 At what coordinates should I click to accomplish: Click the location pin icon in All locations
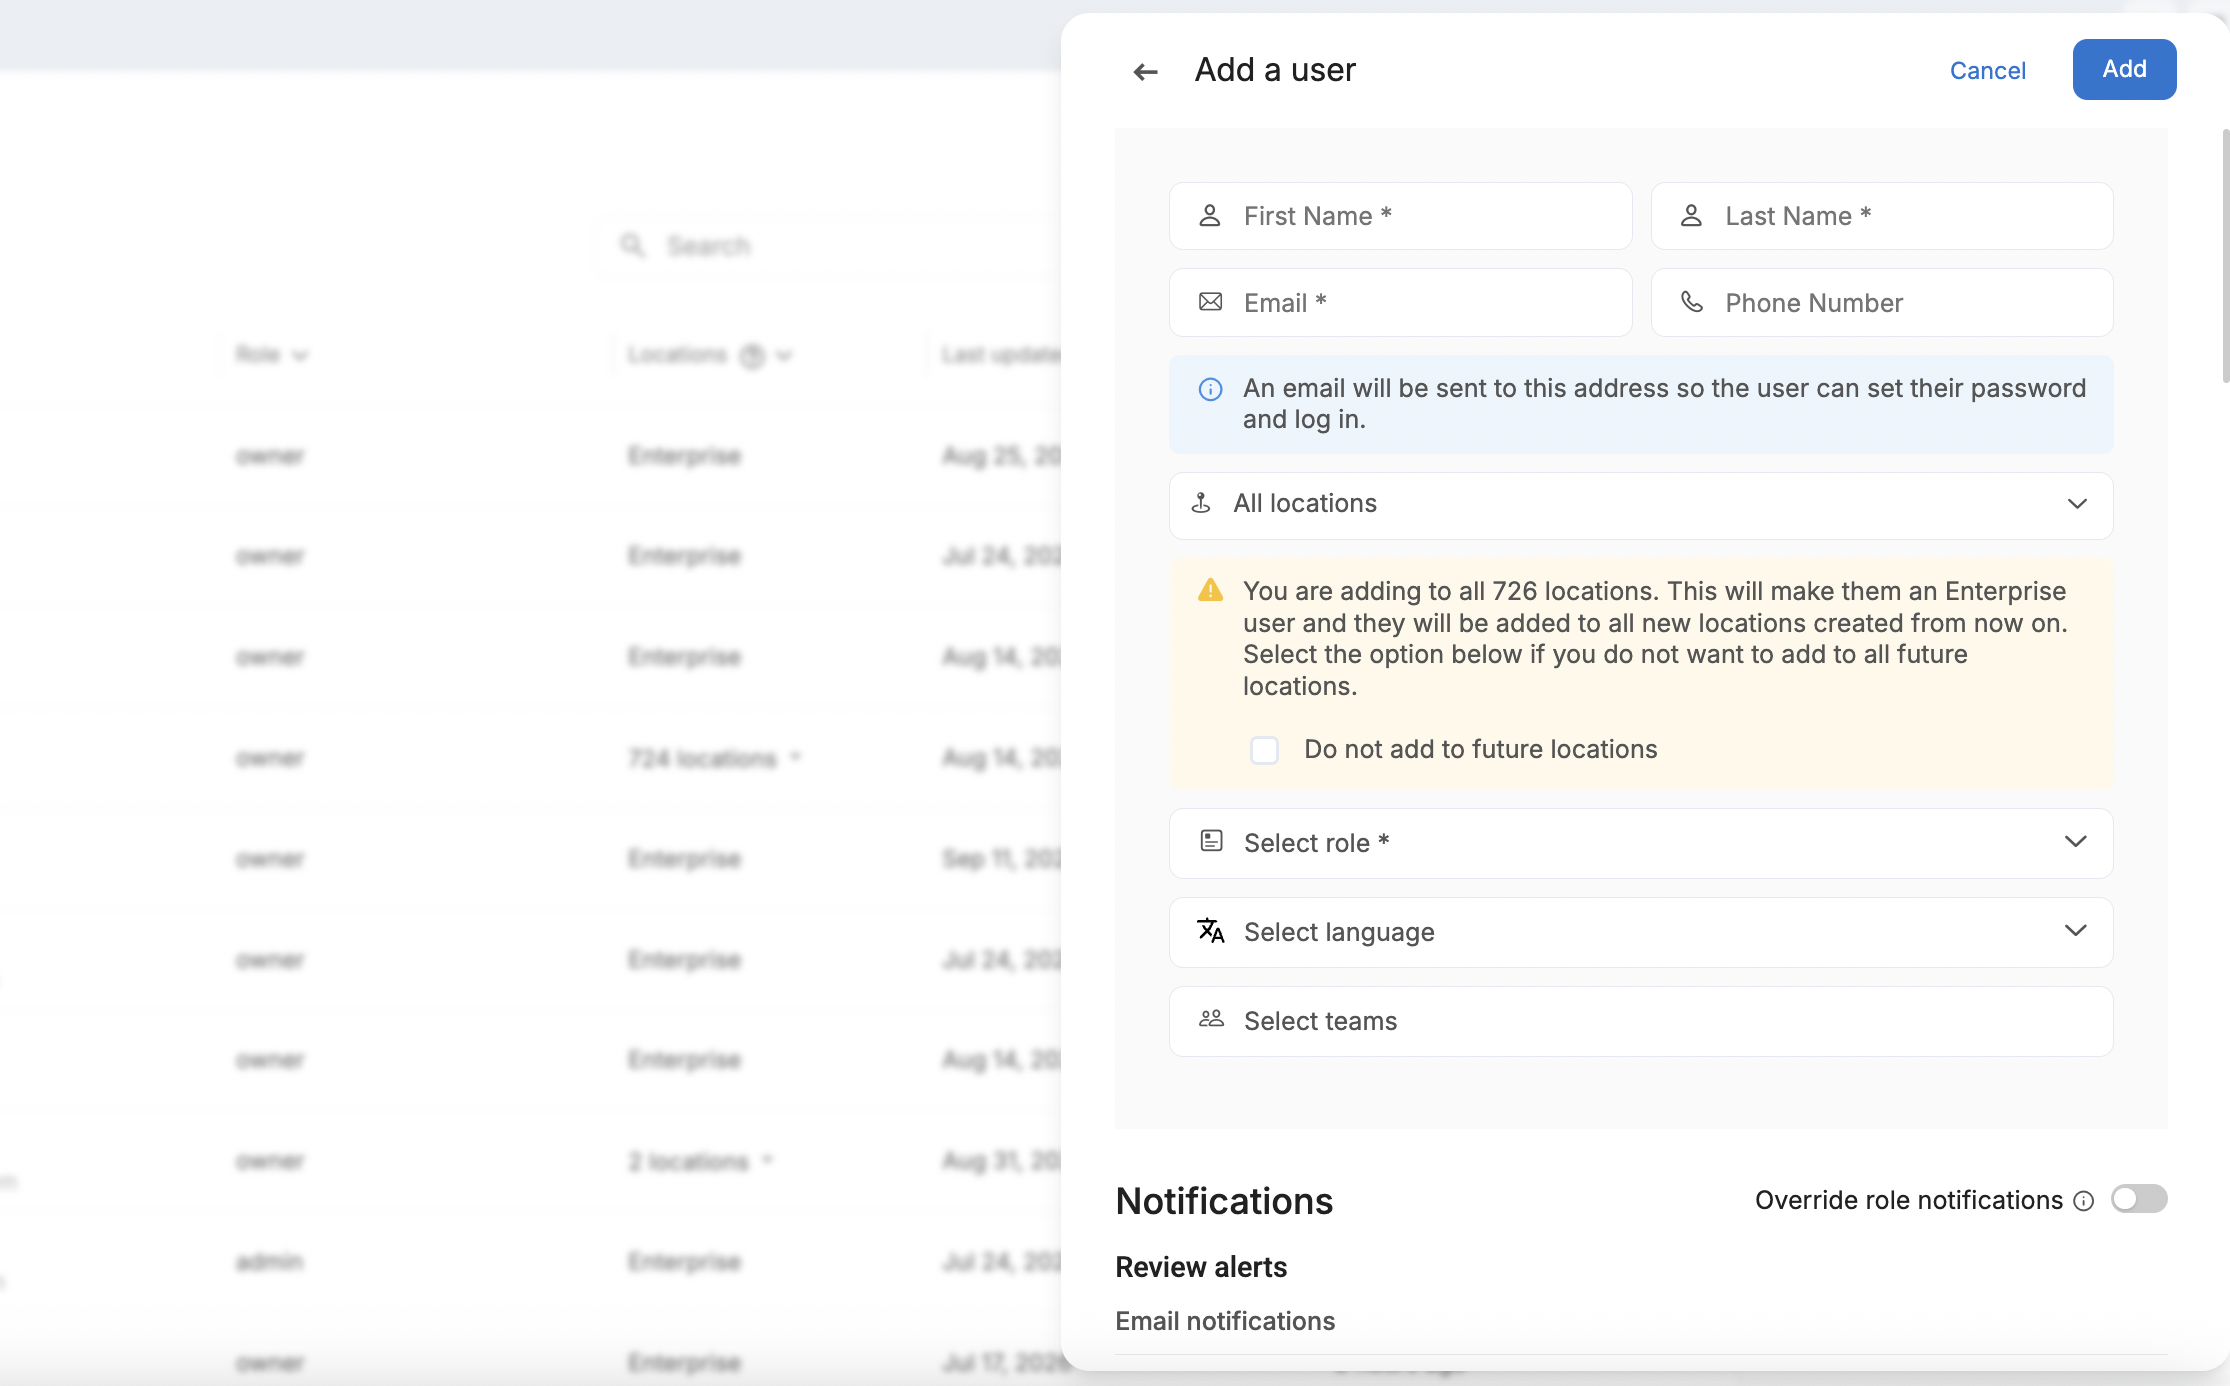click(1201, 503)
